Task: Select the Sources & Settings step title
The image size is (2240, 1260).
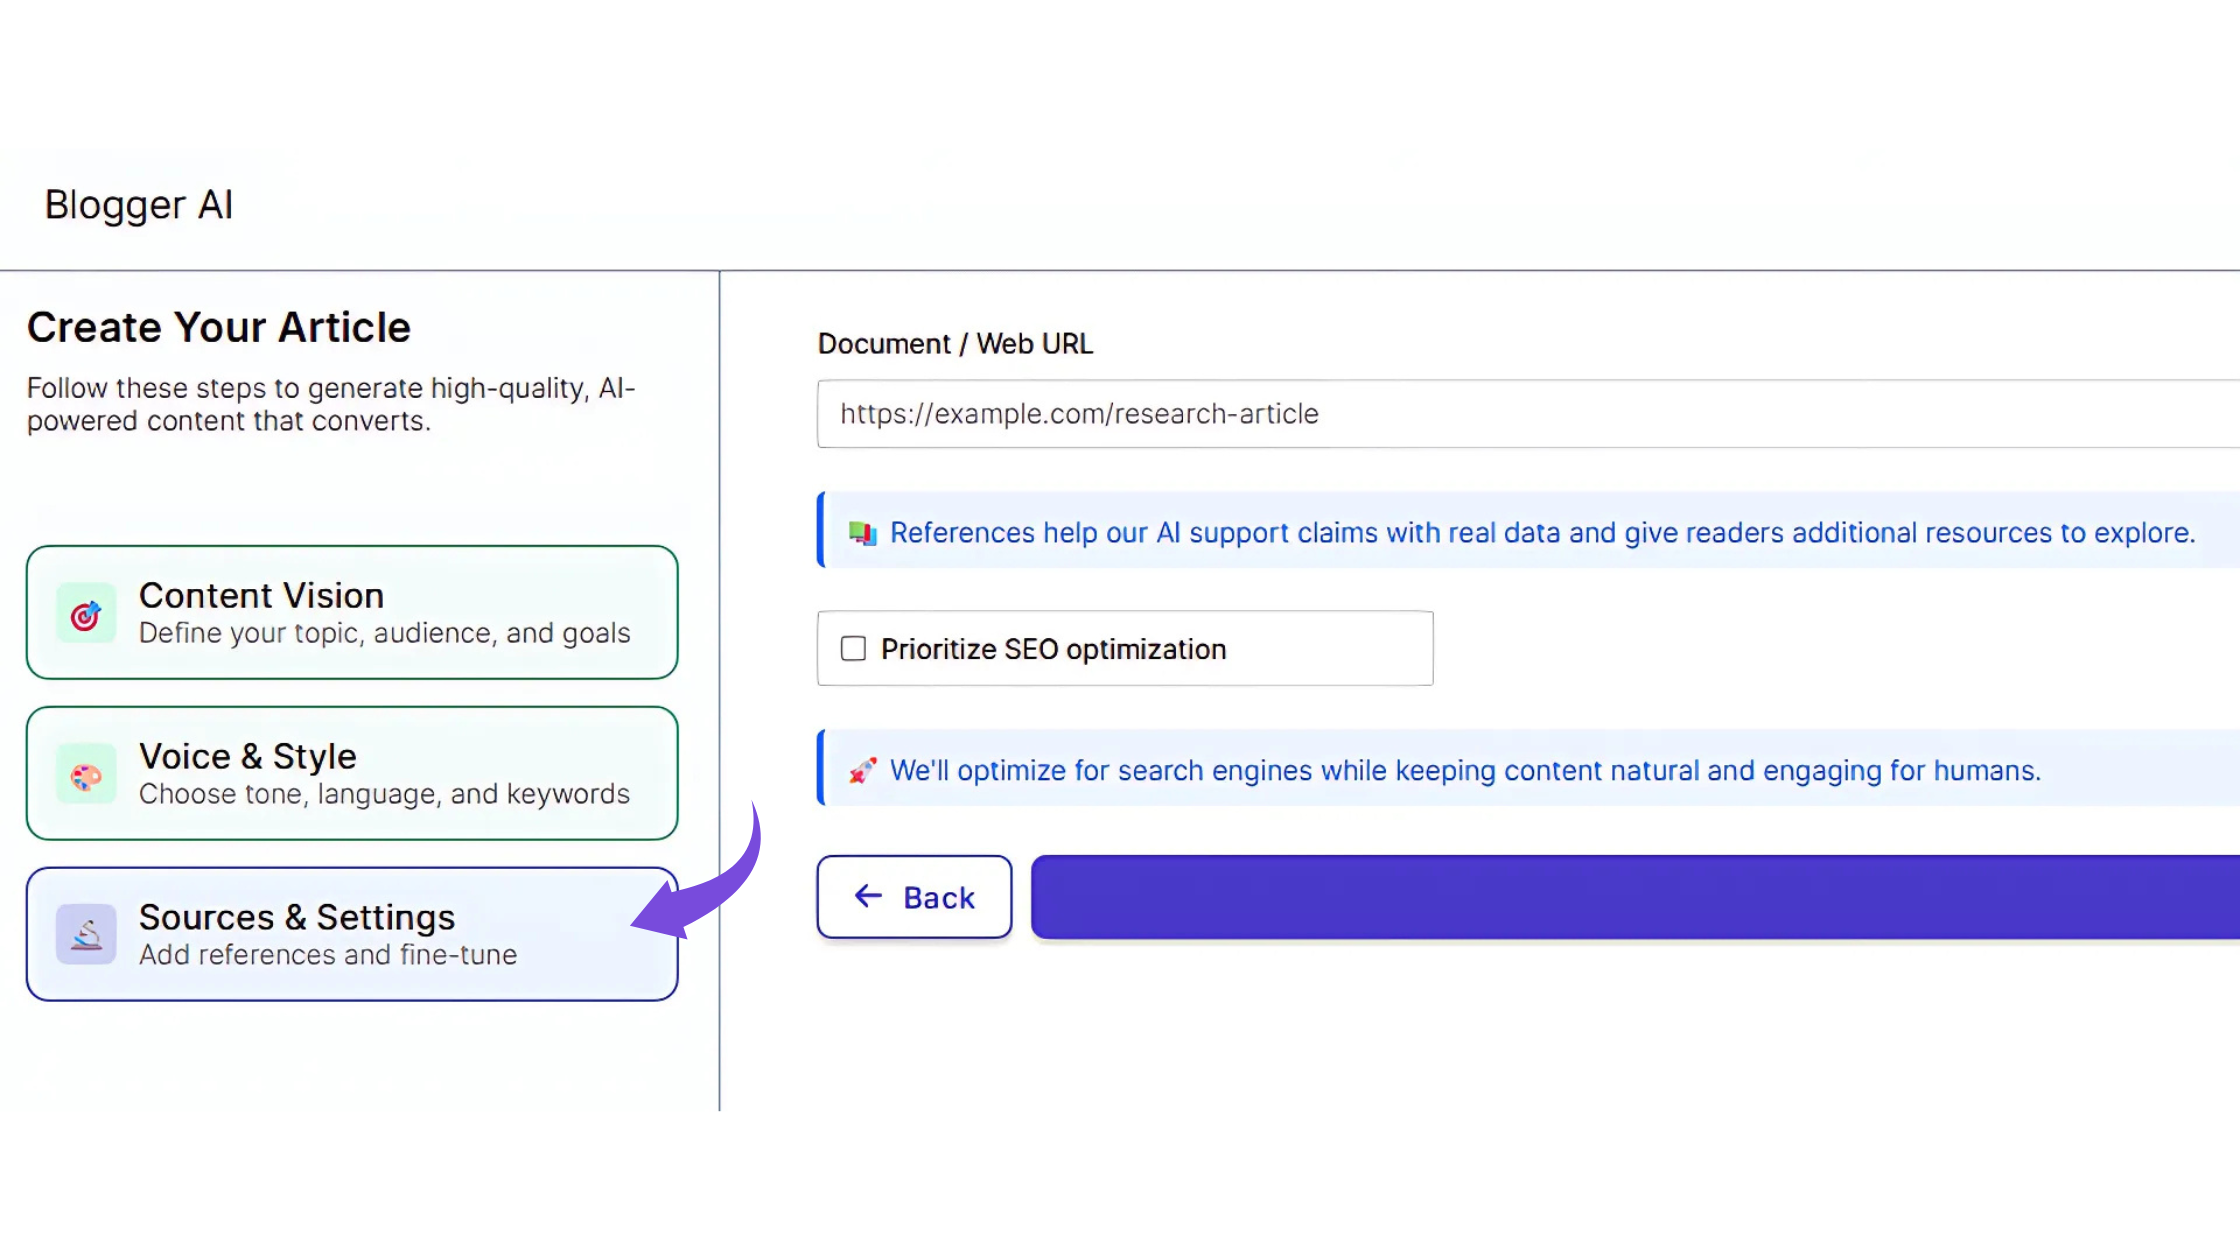Action: point(297,917)
